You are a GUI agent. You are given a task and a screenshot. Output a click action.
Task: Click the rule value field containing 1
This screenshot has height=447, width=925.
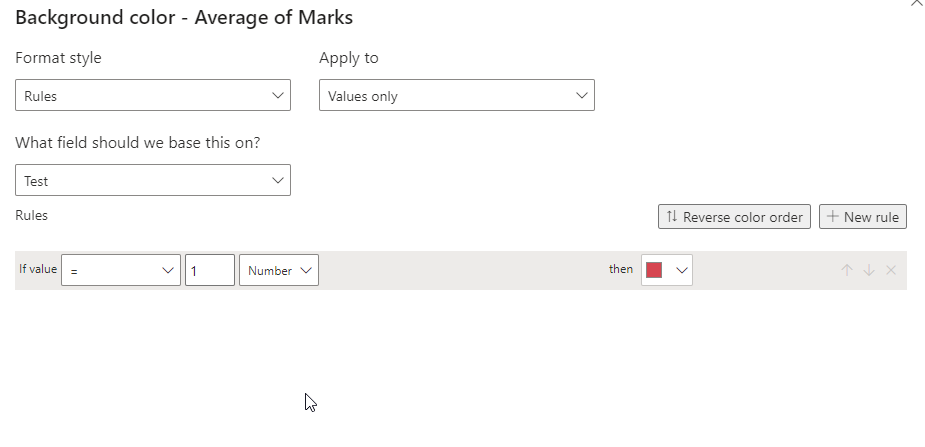click(x=210, y=270)
